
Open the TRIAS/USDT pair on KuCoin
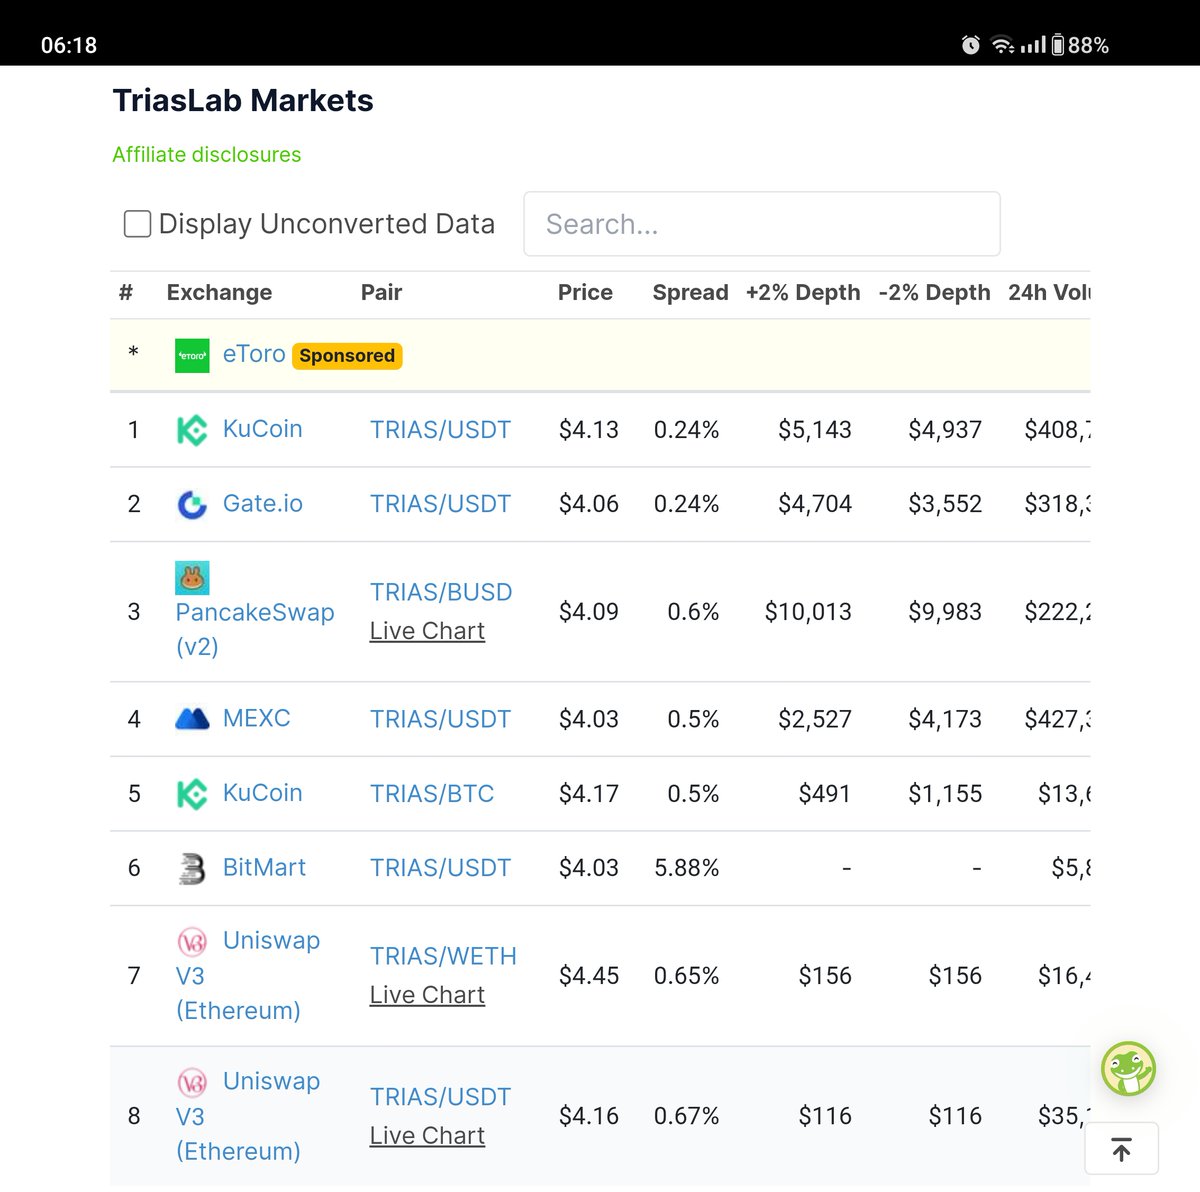tap(440, 429)
